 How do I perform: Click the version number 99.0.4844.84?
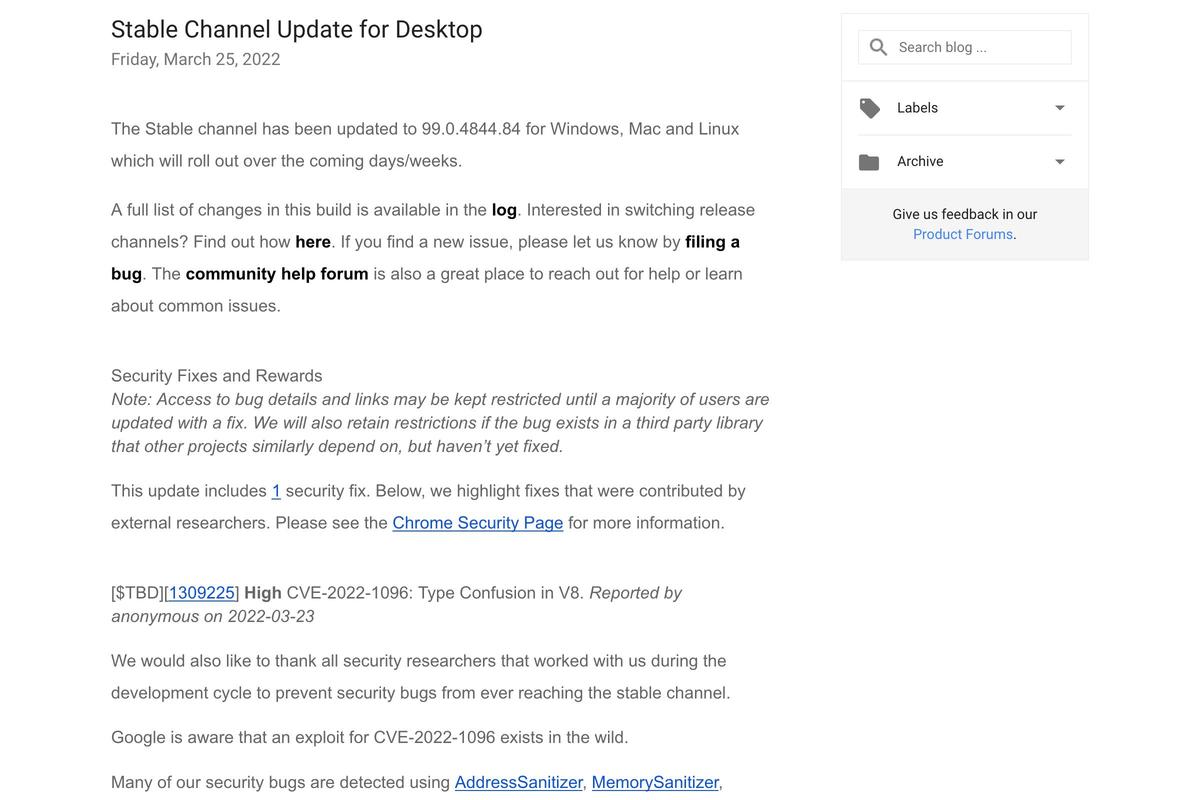click(x=471, y=129)
